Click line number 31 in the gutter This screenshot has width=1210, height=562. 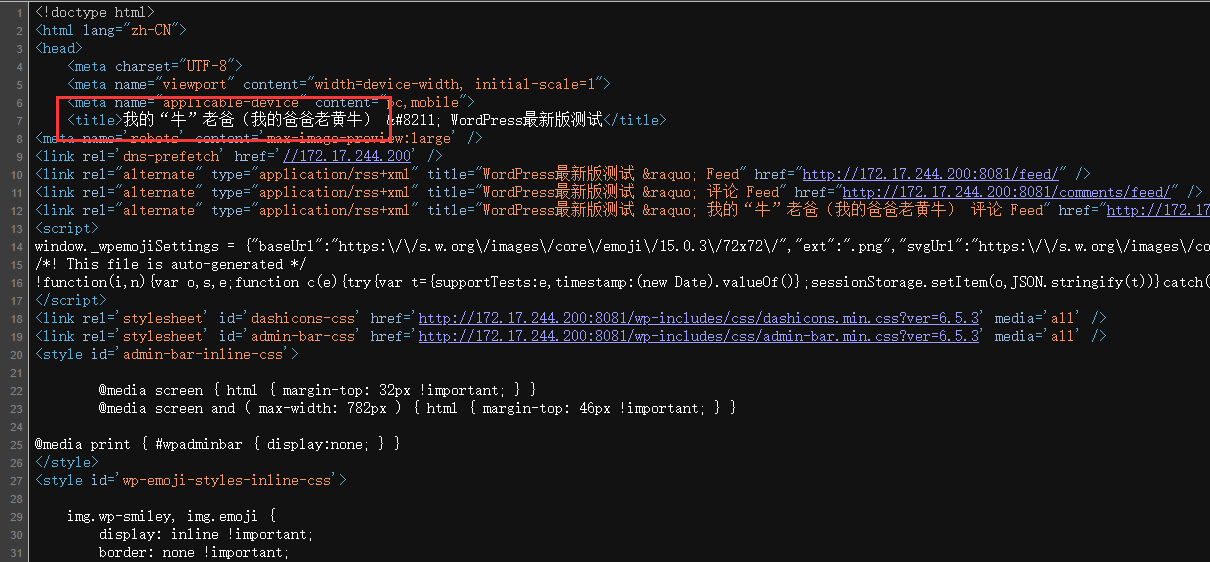tap(17, 552)
